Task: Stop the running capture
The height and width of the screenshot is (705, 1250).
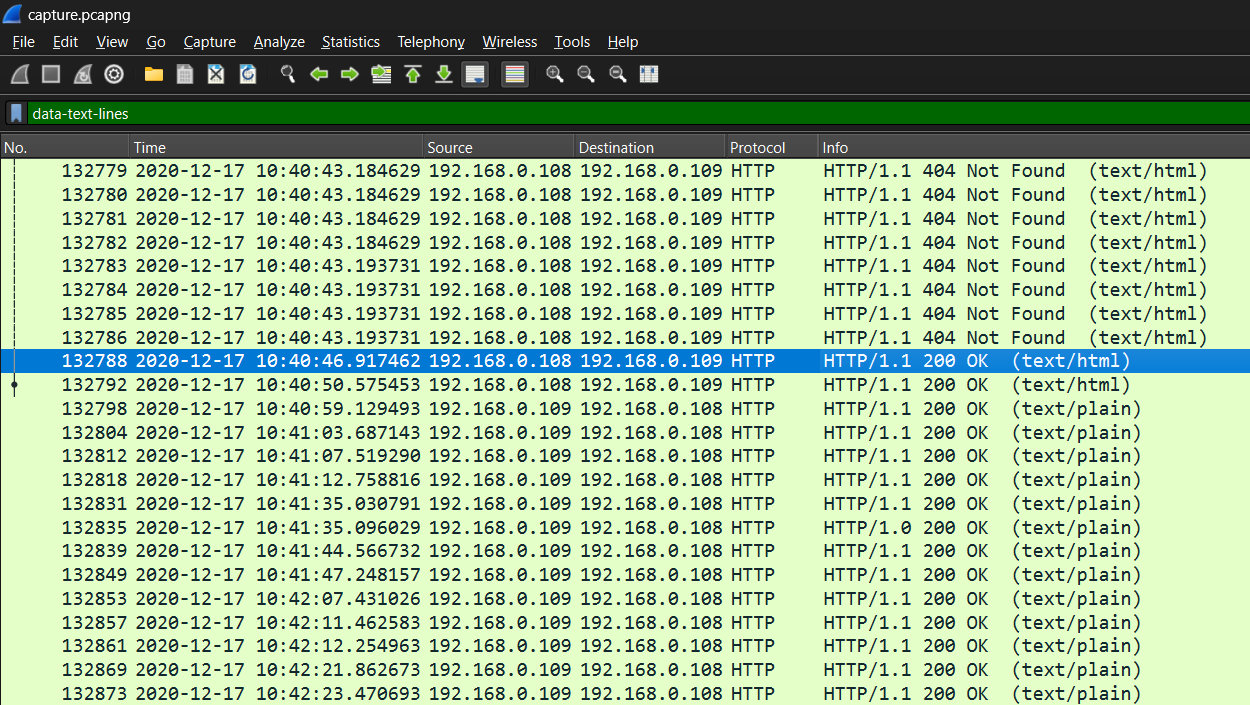Action: pyautogui.click(x=51, y=74)
